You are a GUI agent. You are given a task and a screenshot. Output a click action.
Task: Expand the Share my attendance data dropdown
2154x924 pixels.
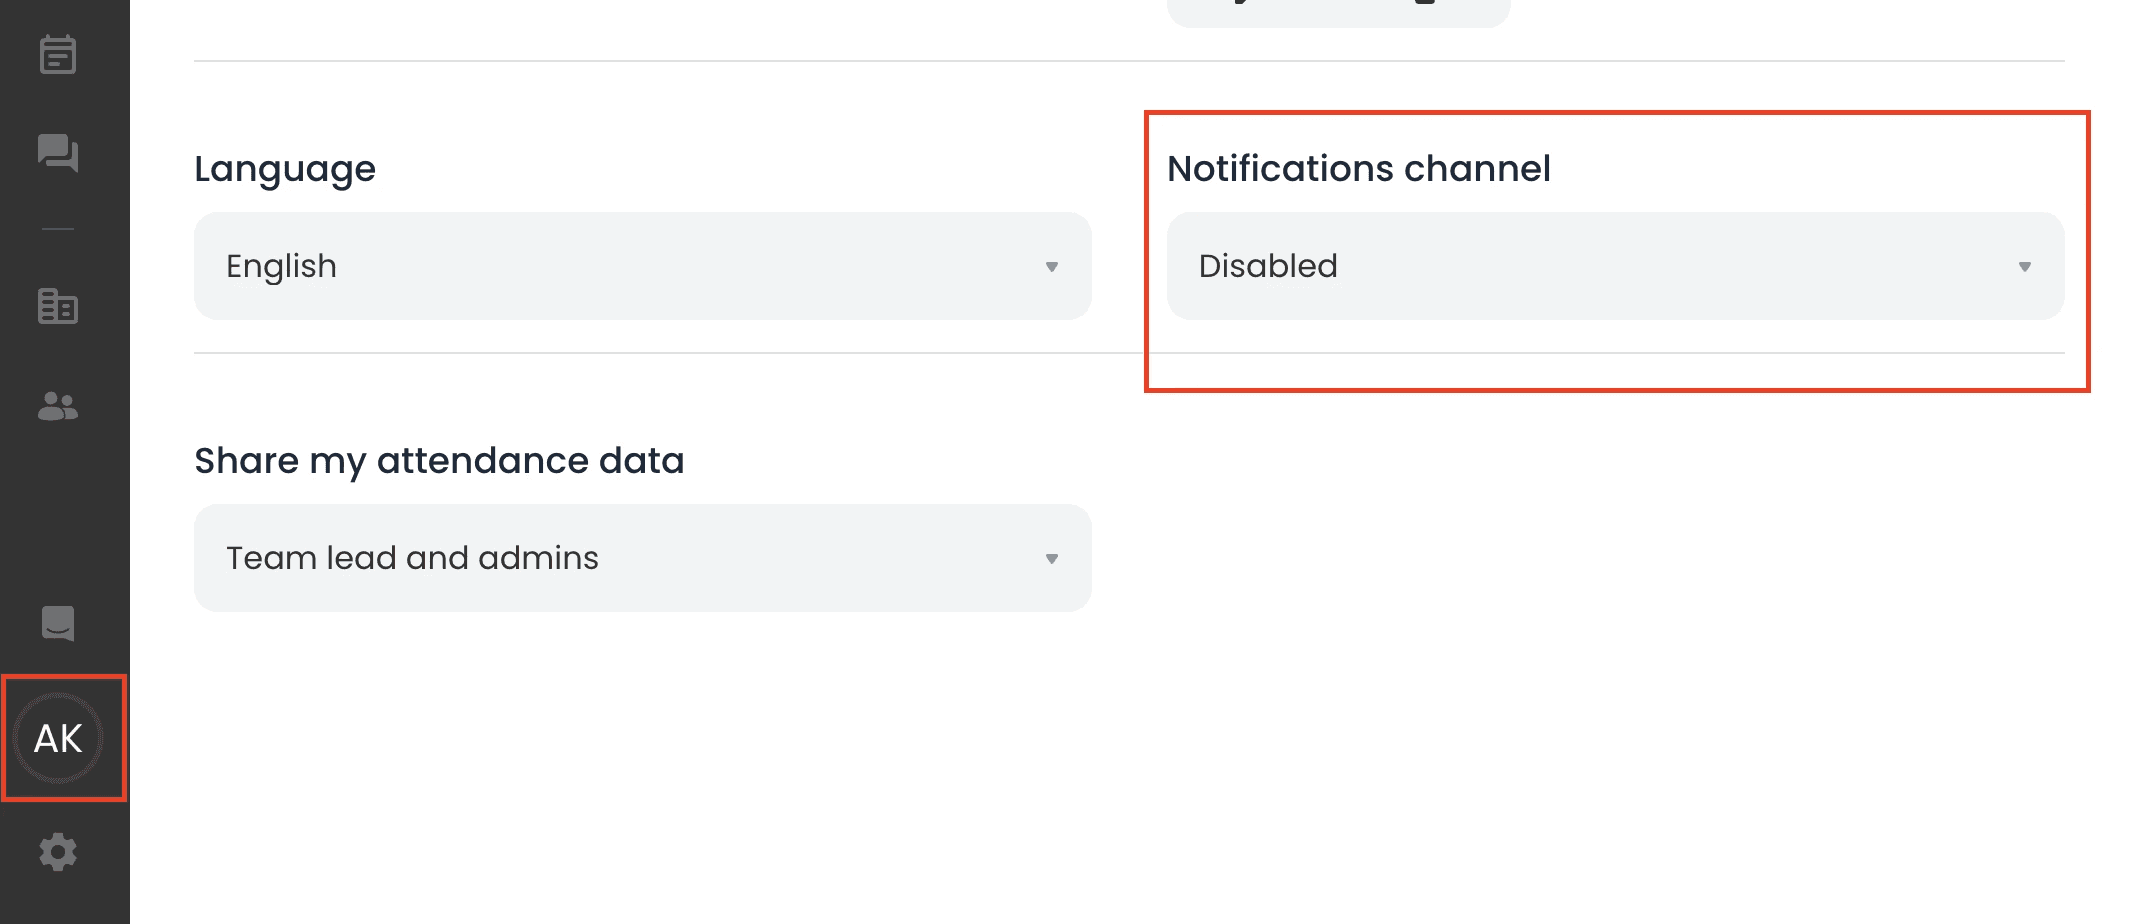point(643,558)
